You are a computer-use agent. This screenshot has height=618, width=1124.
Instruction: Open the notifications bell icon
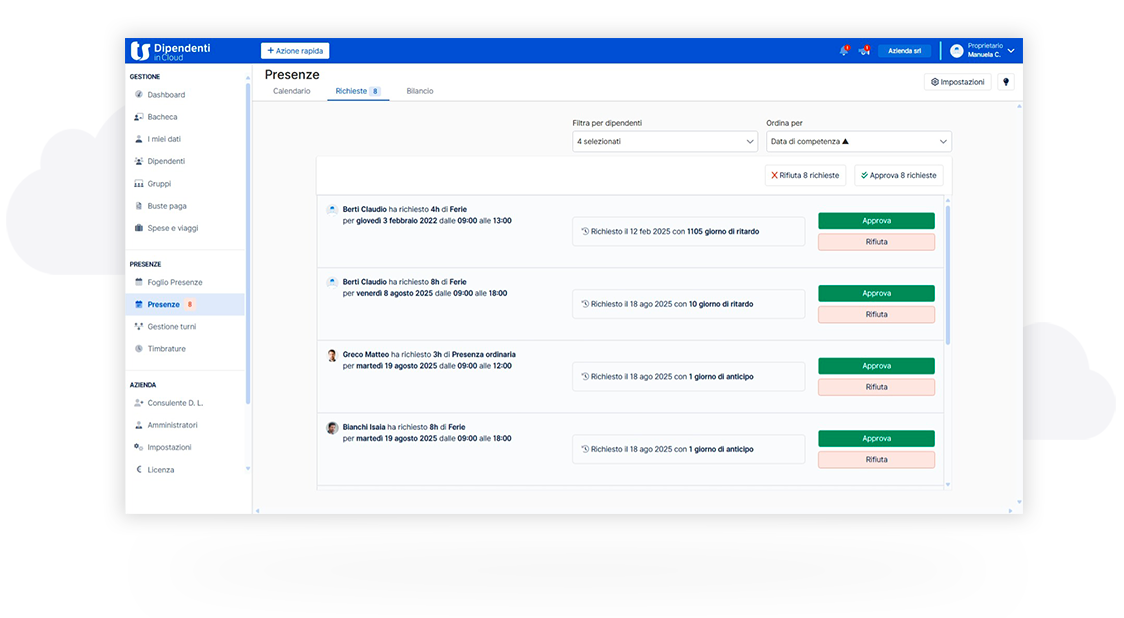click(844, 50)
